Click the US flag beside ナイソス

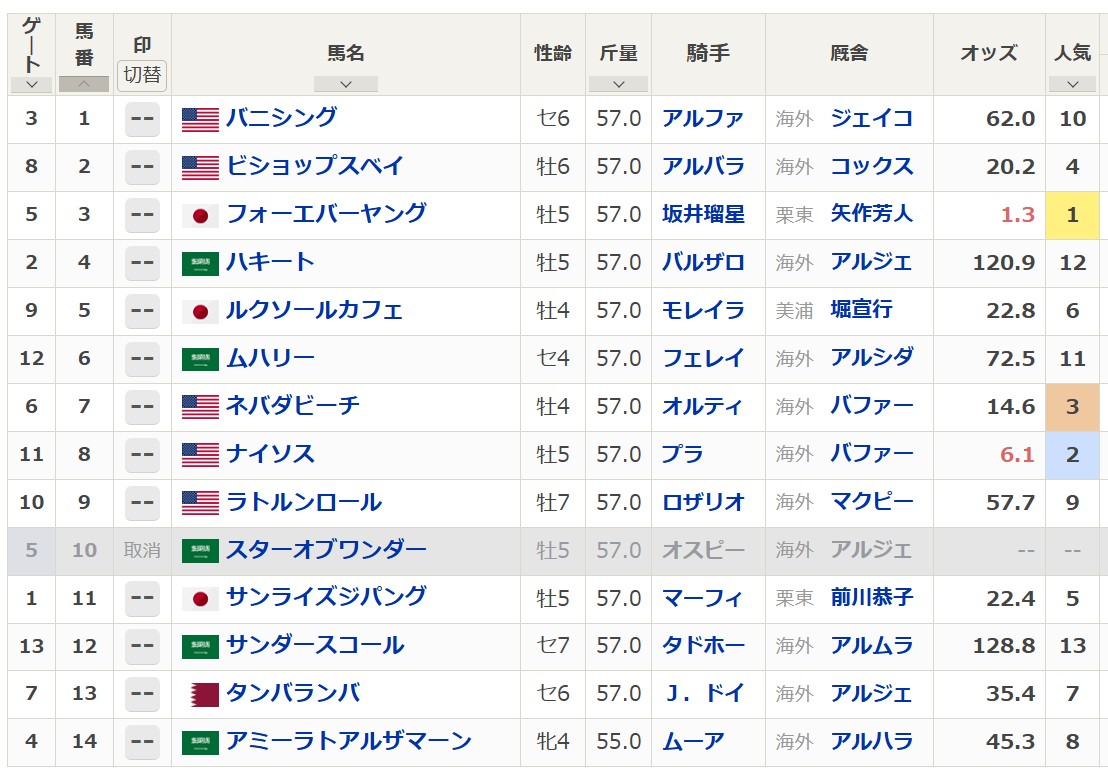coord(200,455)
